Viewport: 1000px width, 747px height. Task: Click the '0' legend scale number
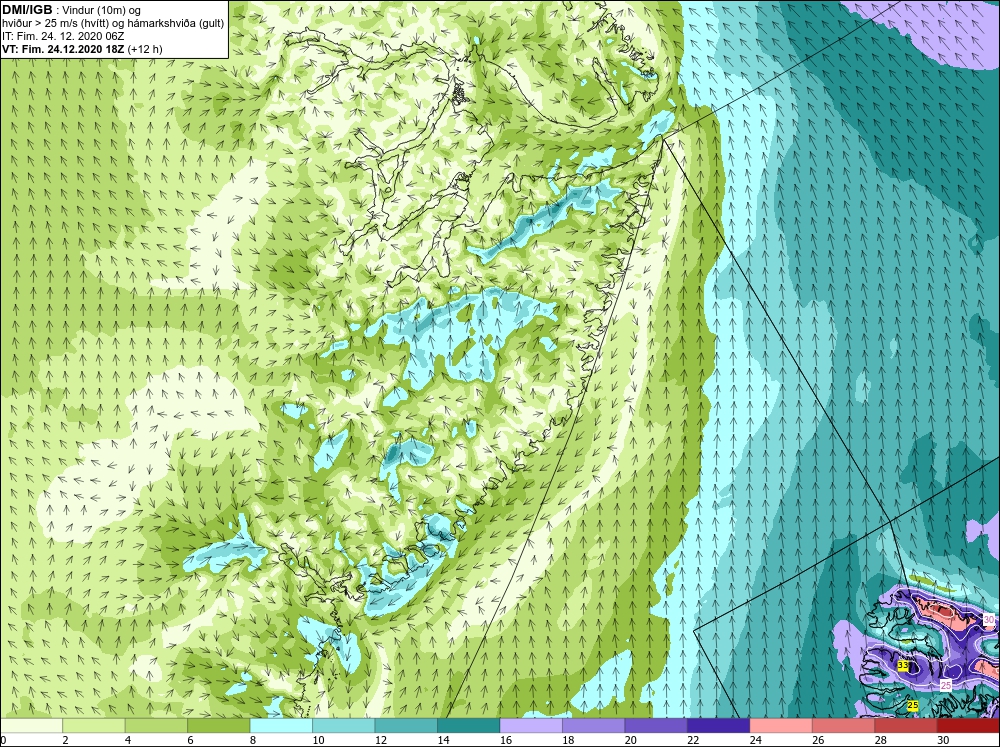[x=3, y=740]
